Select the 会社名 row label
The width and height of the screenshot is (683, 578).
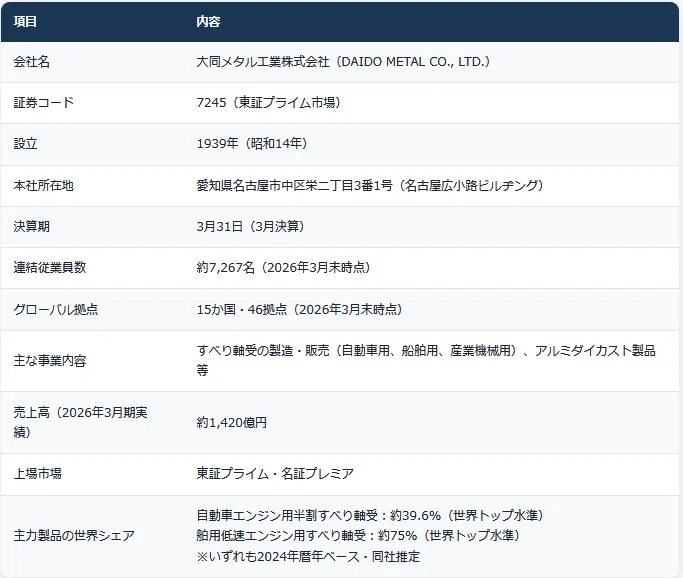[x=31, y=62]
